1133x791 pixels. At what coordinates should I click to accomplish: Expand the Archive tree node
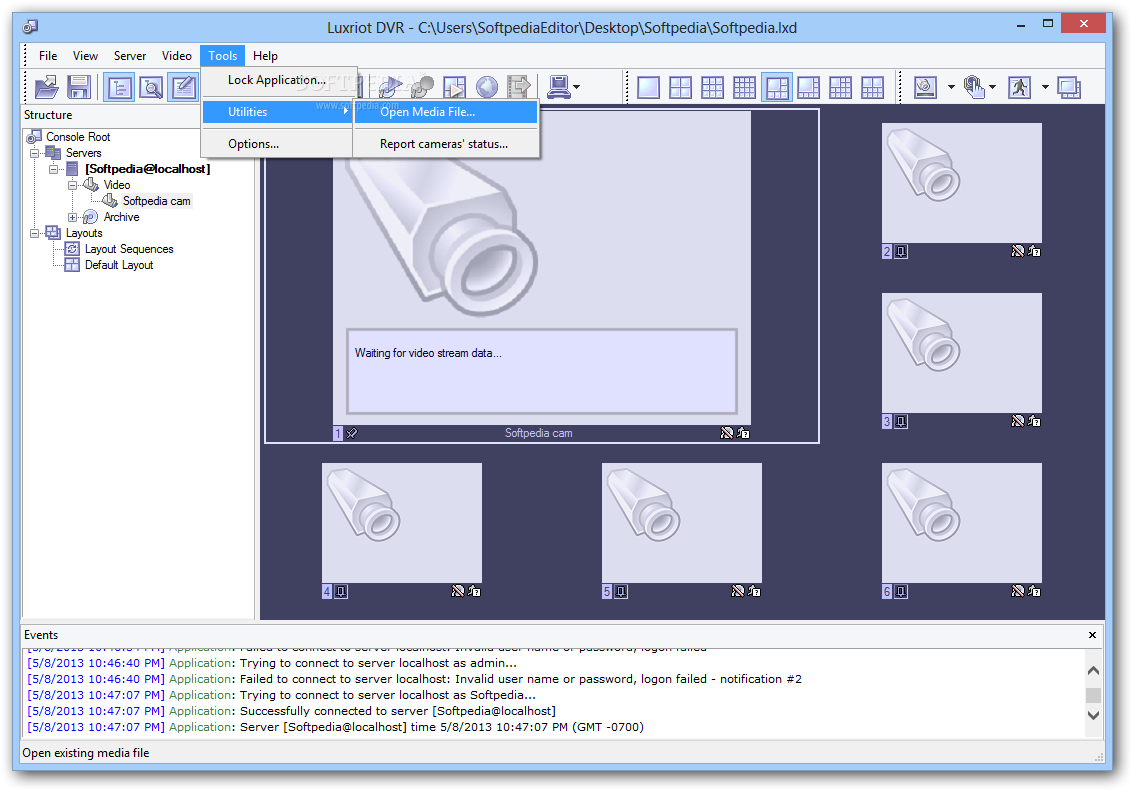(72, 217)
